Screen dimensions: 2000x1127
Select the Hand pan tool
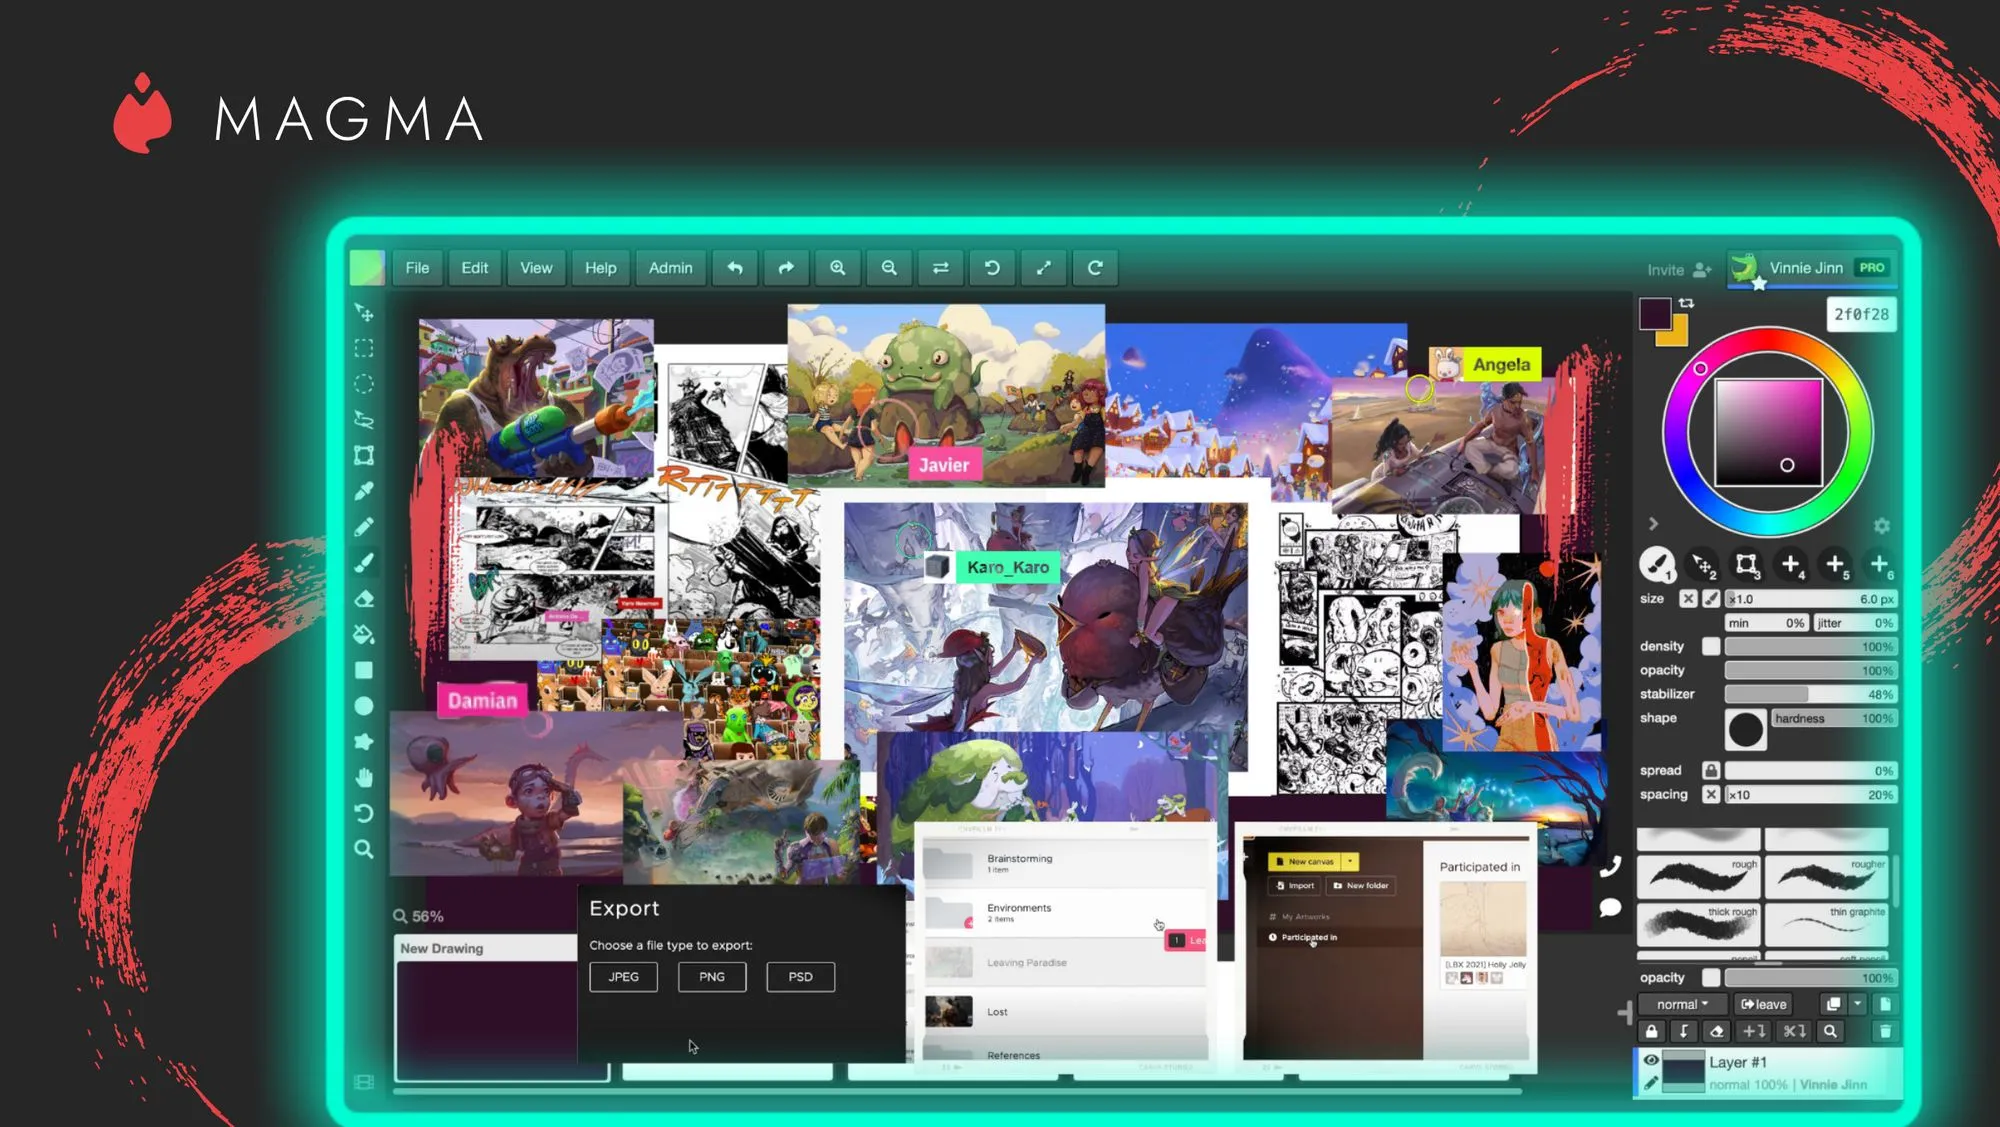coord(364,777)
